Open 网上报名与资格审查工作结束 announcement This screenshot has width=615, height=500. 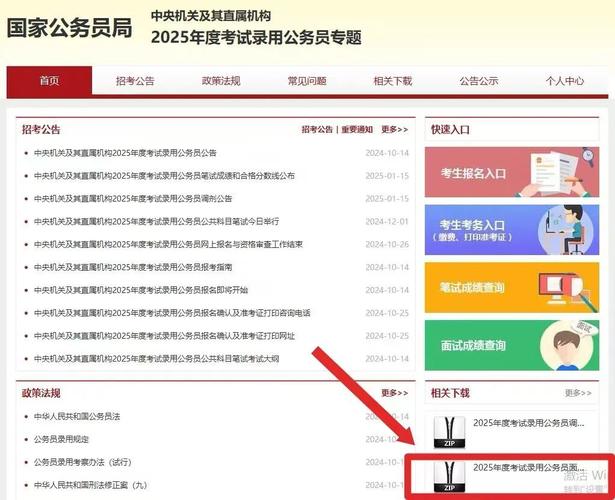click(168, 244)
